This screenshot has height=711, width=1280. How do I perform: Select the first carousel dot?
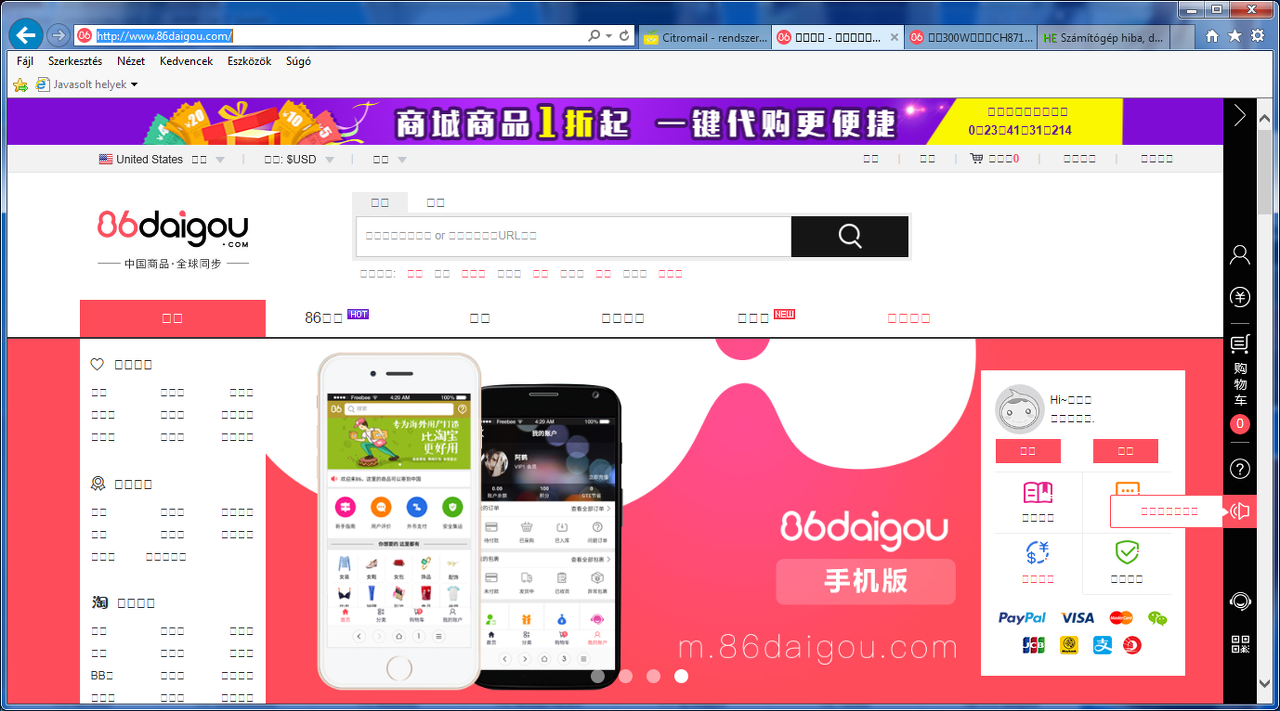tap(597, 676)
